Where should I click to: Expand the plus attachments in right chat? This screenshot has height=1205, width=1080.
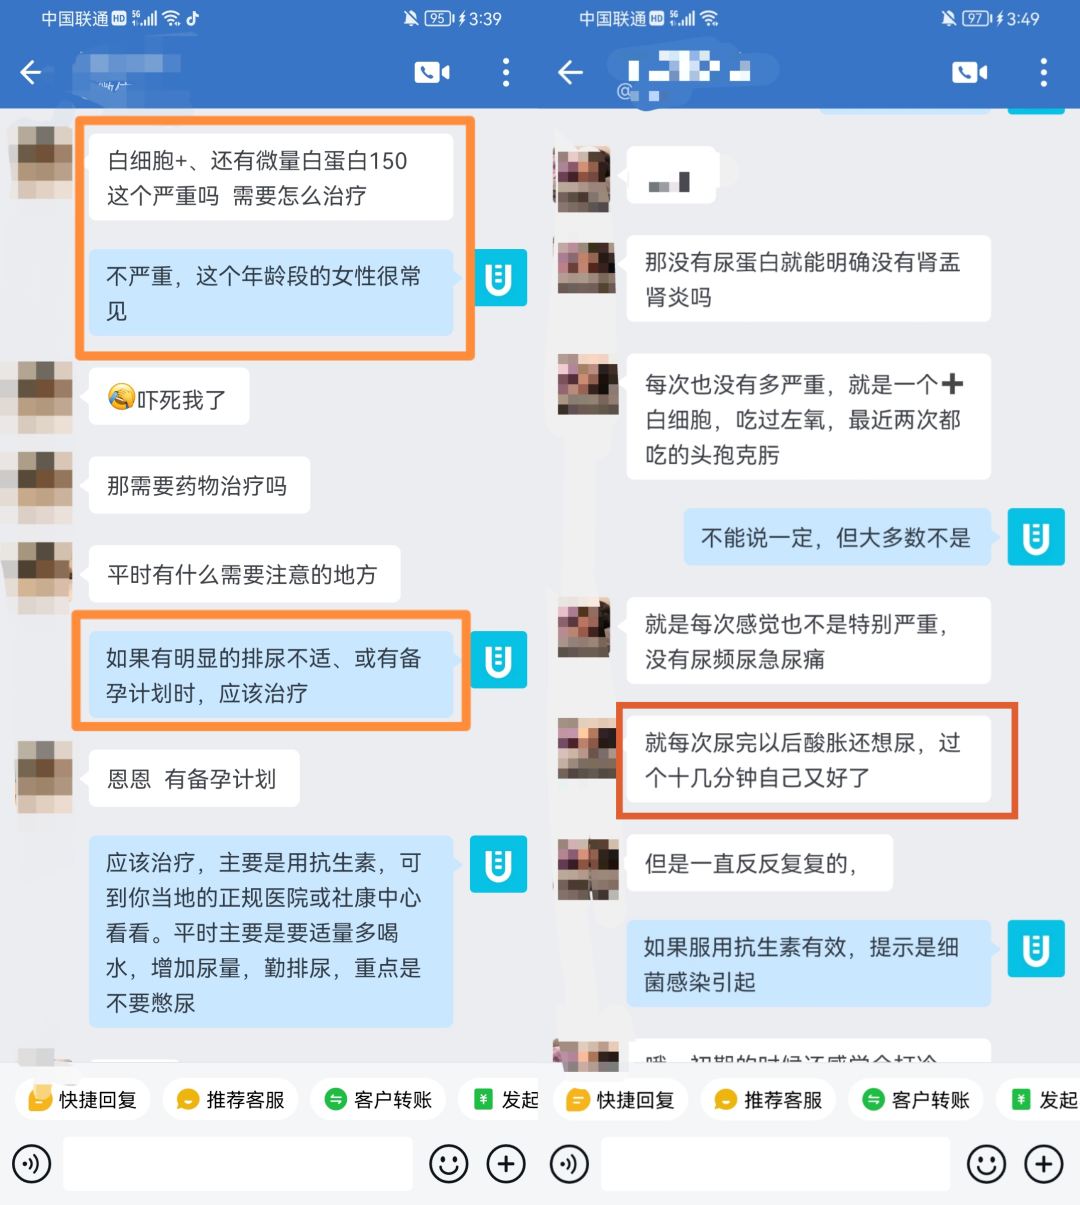click(x=1044, y=1164)
